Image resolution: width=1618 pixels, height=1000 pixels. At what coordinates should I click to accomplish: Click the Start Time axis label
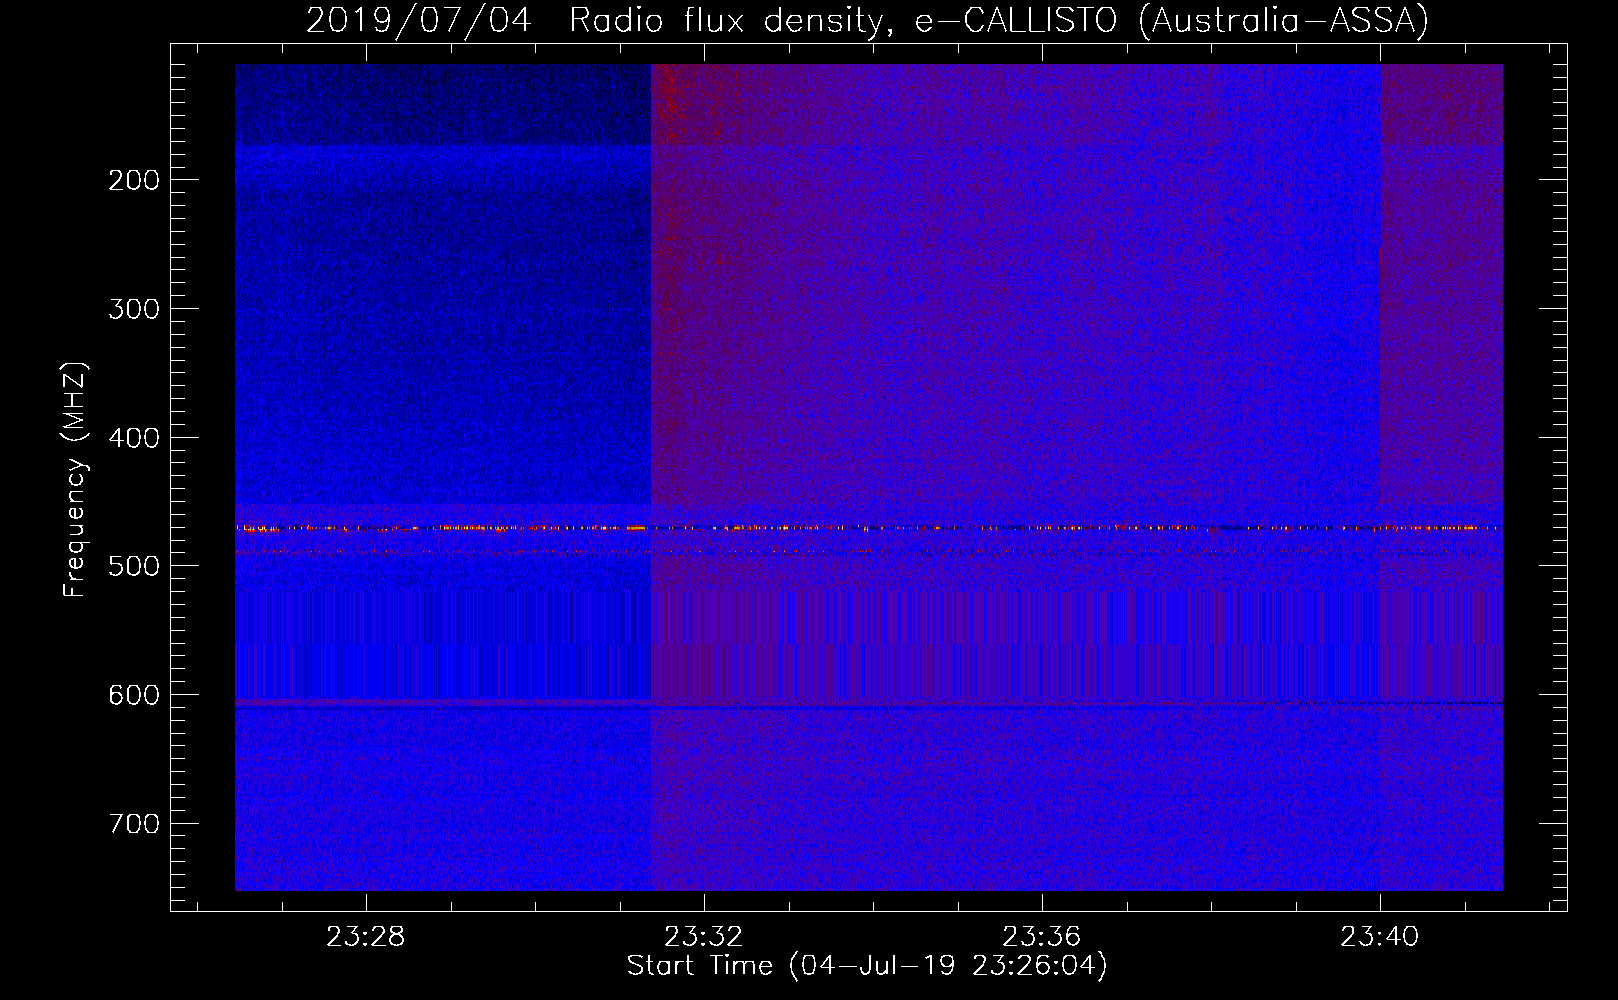(x=867, y=966)
